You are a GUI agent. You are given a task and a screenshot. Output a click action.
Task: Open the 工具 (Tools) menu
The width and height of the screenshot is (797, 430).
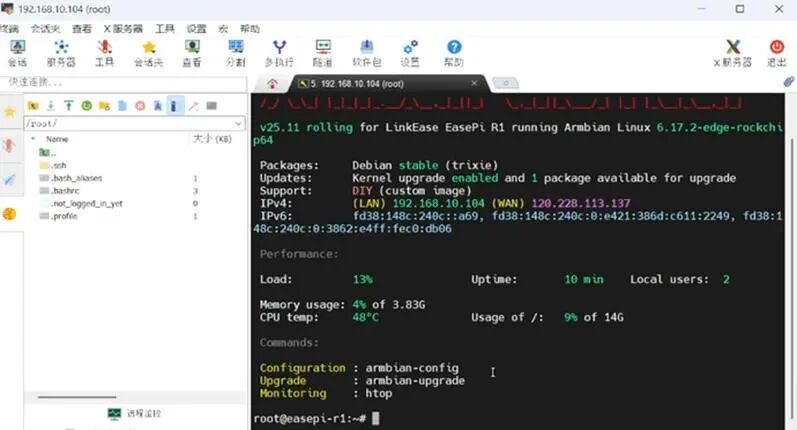click(165, 29)
